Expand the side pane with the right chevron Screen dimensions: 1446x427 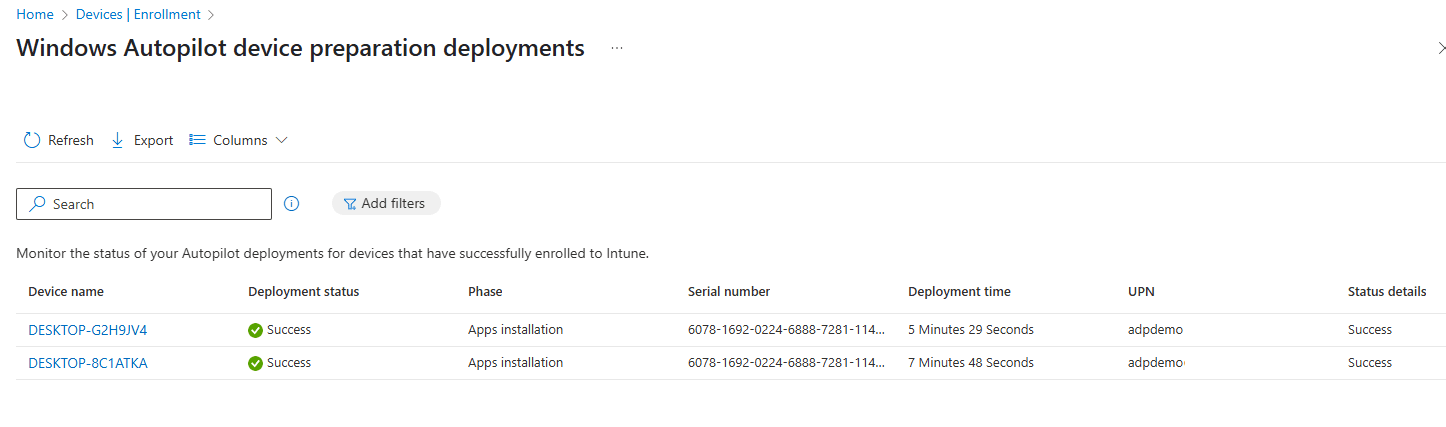(1440, 48)
